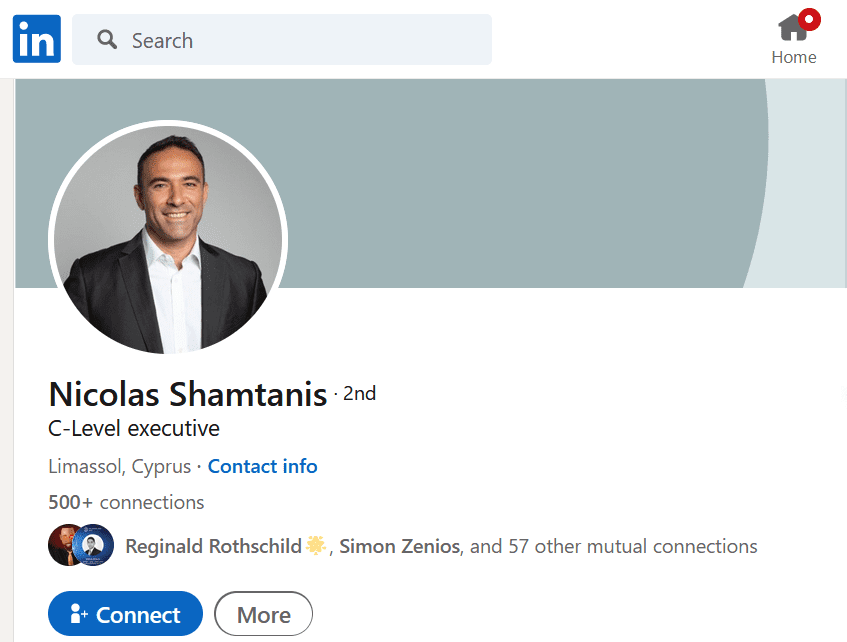Screen dimensions: 847x642
Task: View the 500+ connections count
Action: pos(126,502)
